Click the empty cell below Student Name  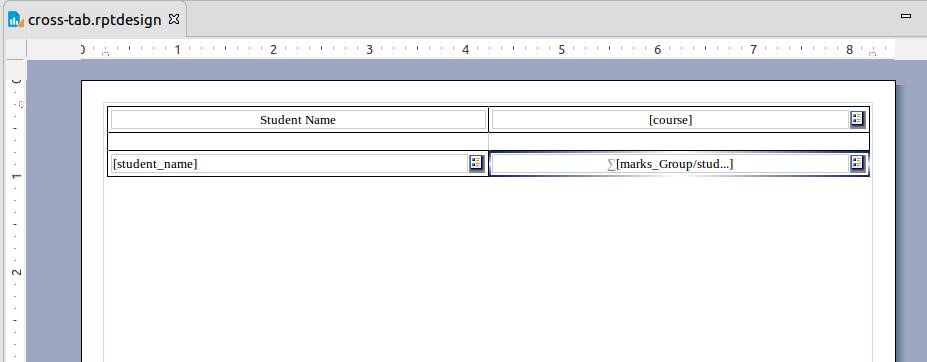click(298, 142)
